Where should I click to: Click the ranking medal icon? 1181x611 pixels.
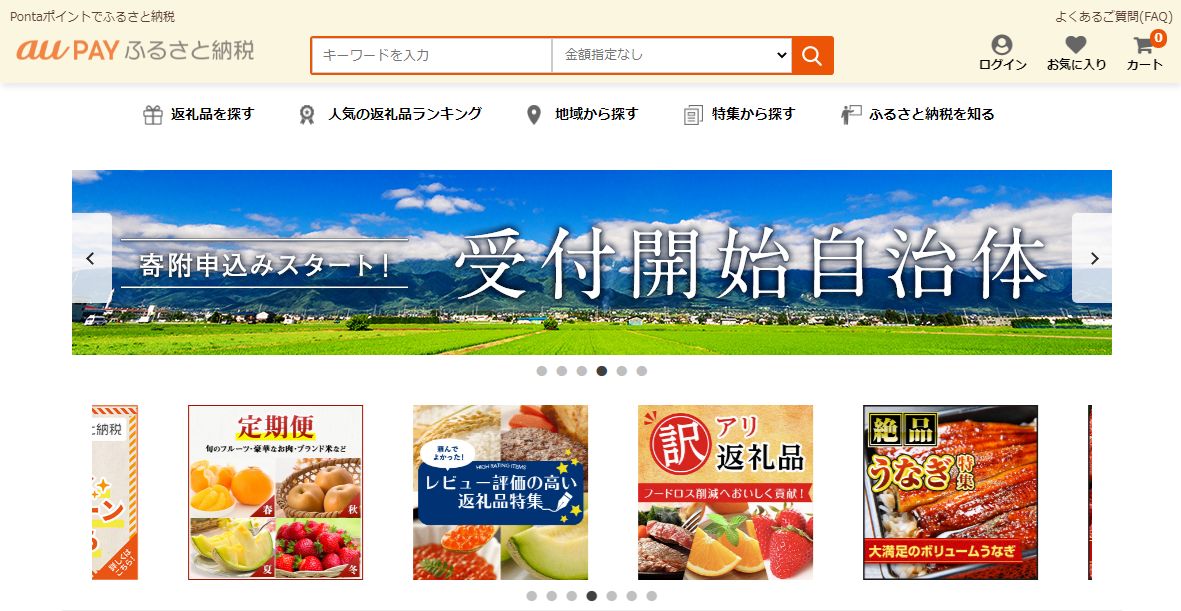click(x=307, y=115)
